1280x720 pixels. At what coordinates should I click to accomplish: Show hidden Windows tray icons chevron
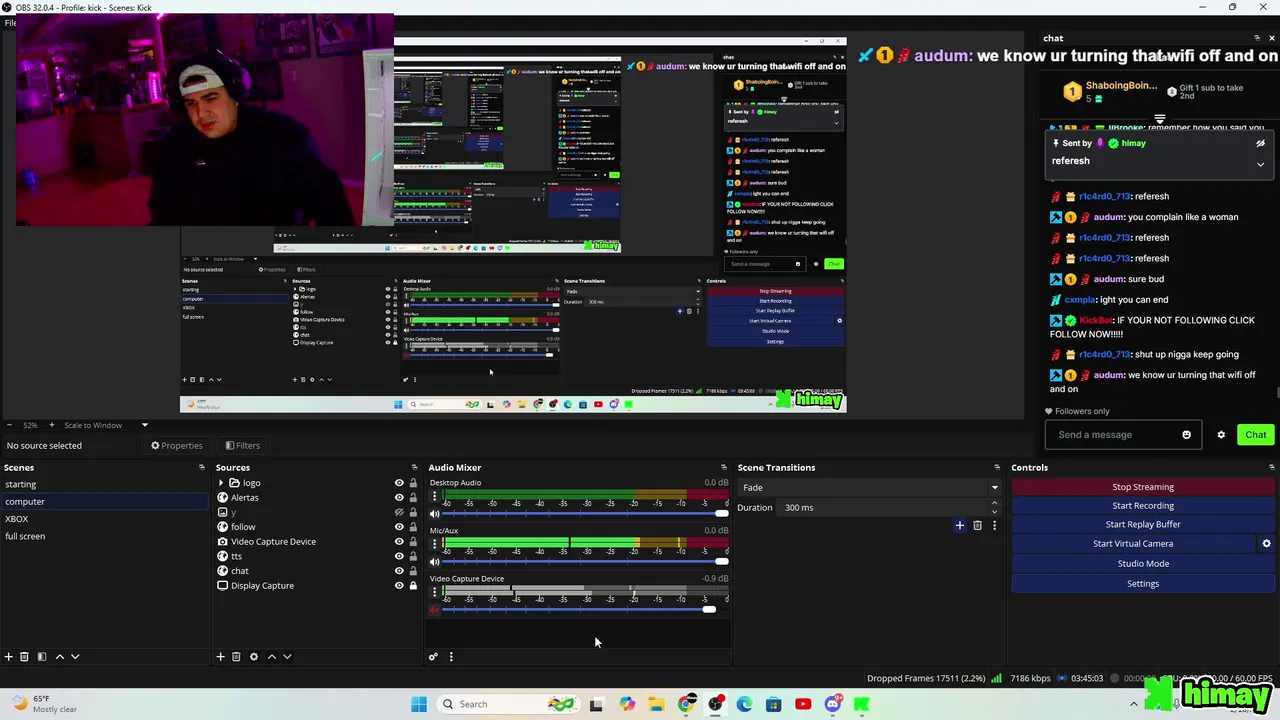1133,704
